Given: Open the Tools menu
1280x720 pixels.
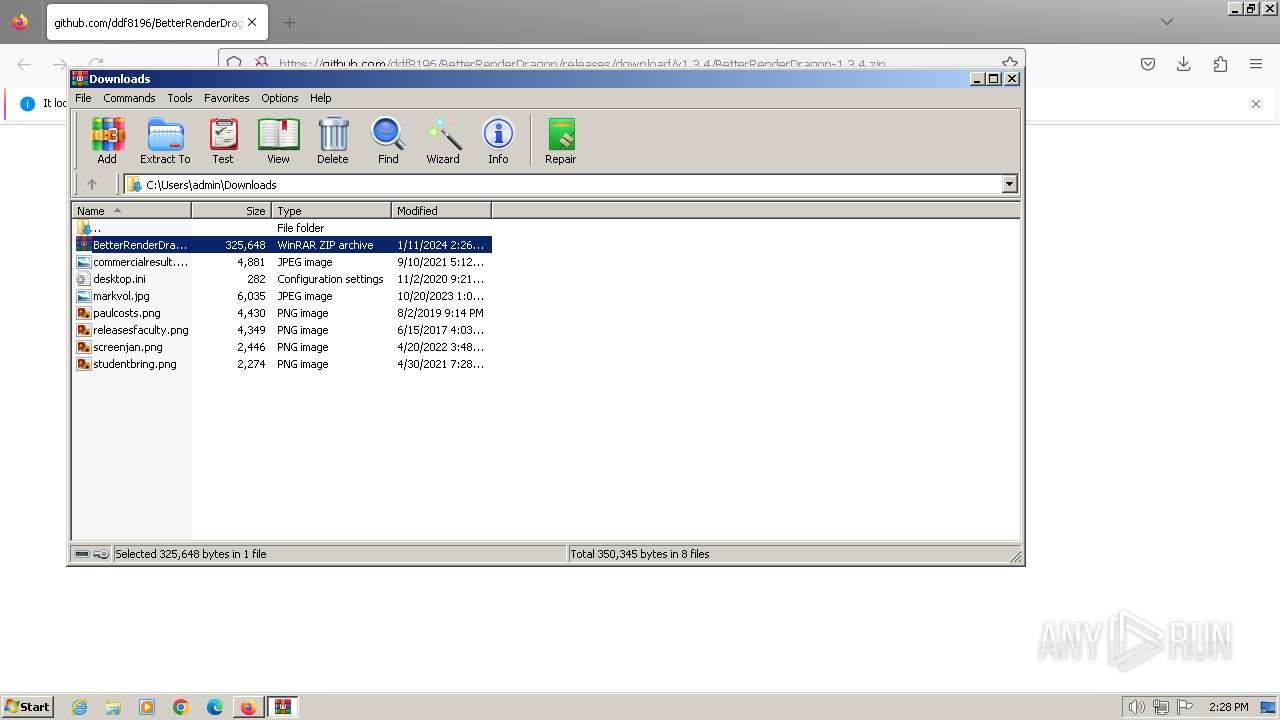Looking at the screenshot, I should [180, 98].
